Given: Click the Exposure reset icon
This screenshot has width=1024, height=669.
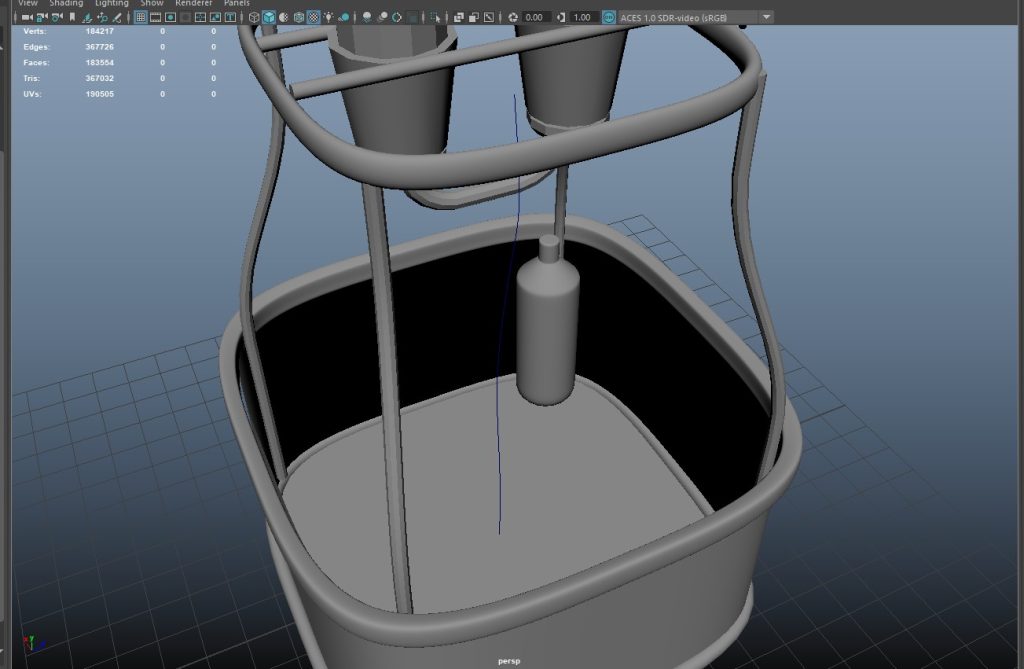Looking at the screenshot, I should 513,18.
